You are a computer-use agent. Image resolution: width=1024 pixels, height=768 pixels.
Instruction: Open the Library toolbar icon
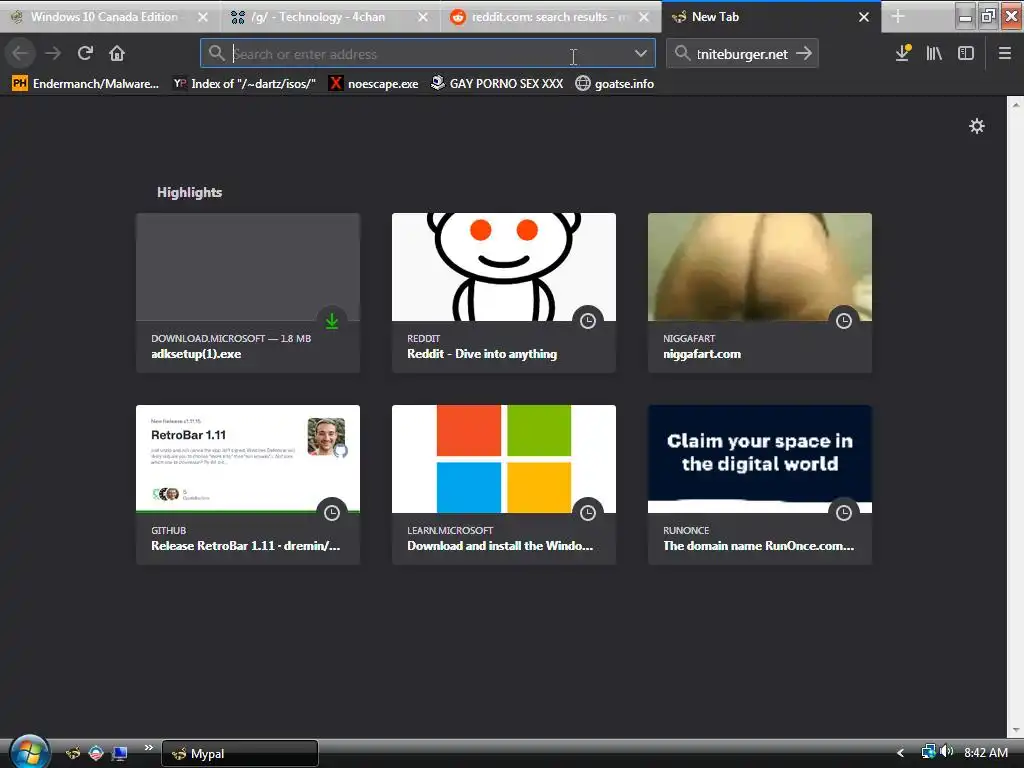[x=934, y=53]
